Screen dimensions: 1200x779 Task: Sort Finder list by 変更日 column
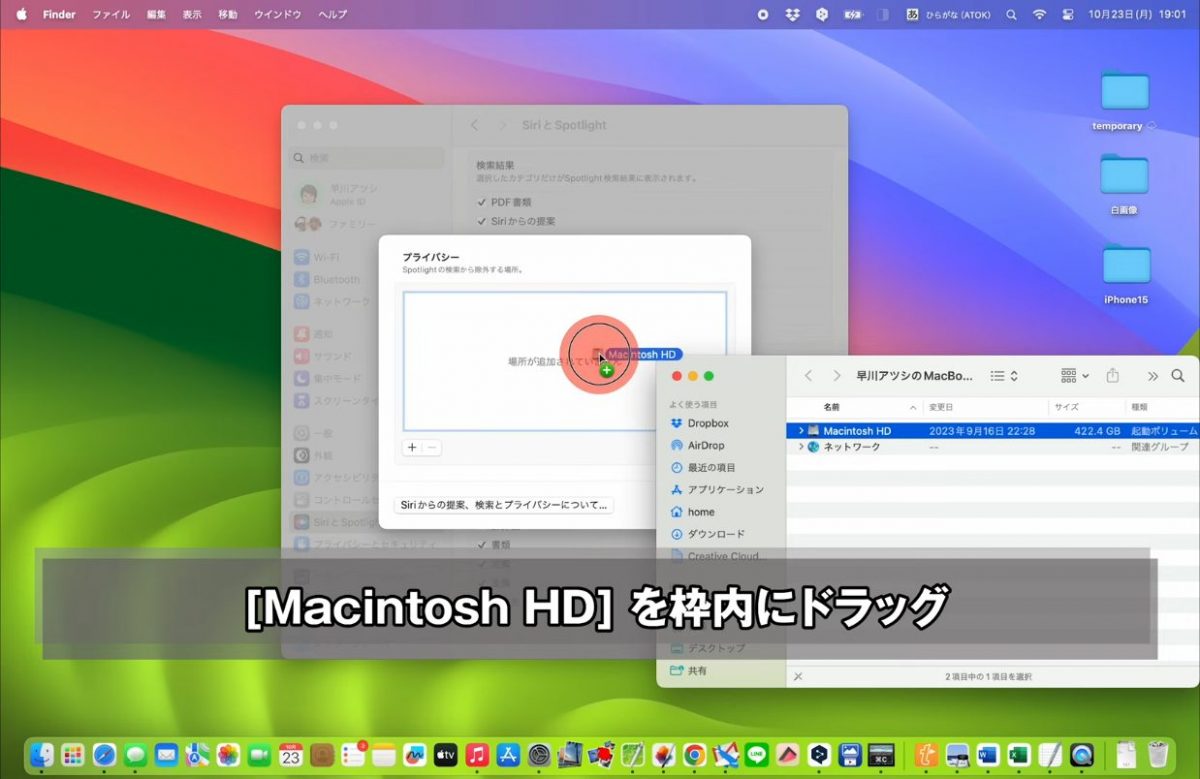(x=941, y=408)
